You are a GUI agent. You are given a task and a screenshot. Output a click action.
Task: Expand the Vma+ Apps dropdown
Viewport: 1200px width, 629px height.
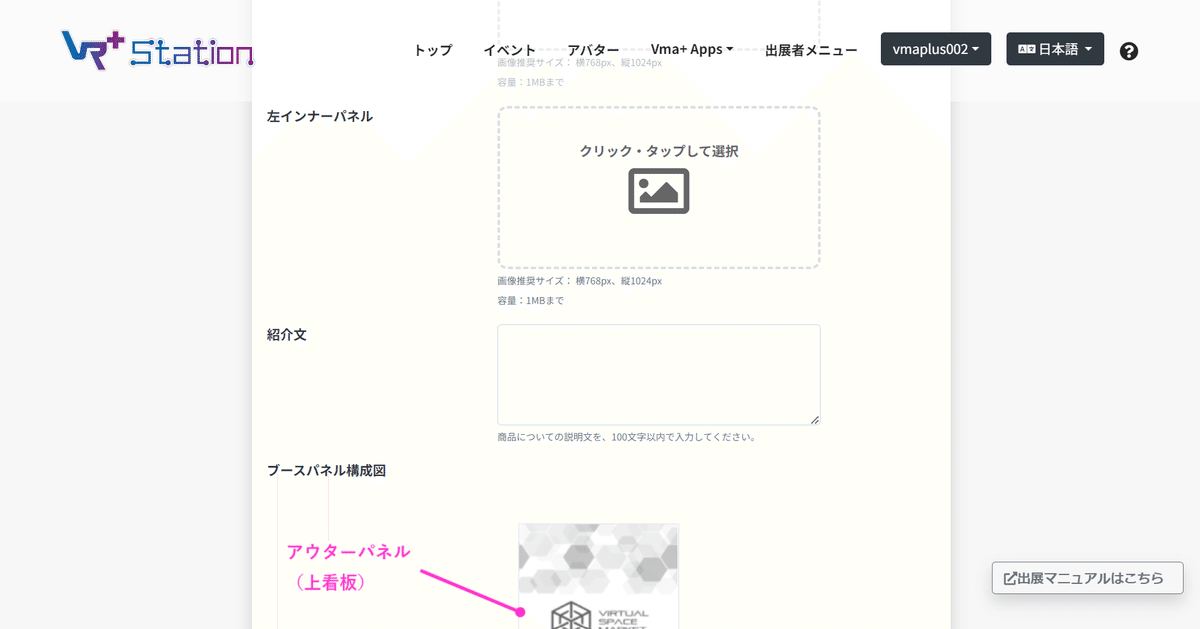coord(692,50)
